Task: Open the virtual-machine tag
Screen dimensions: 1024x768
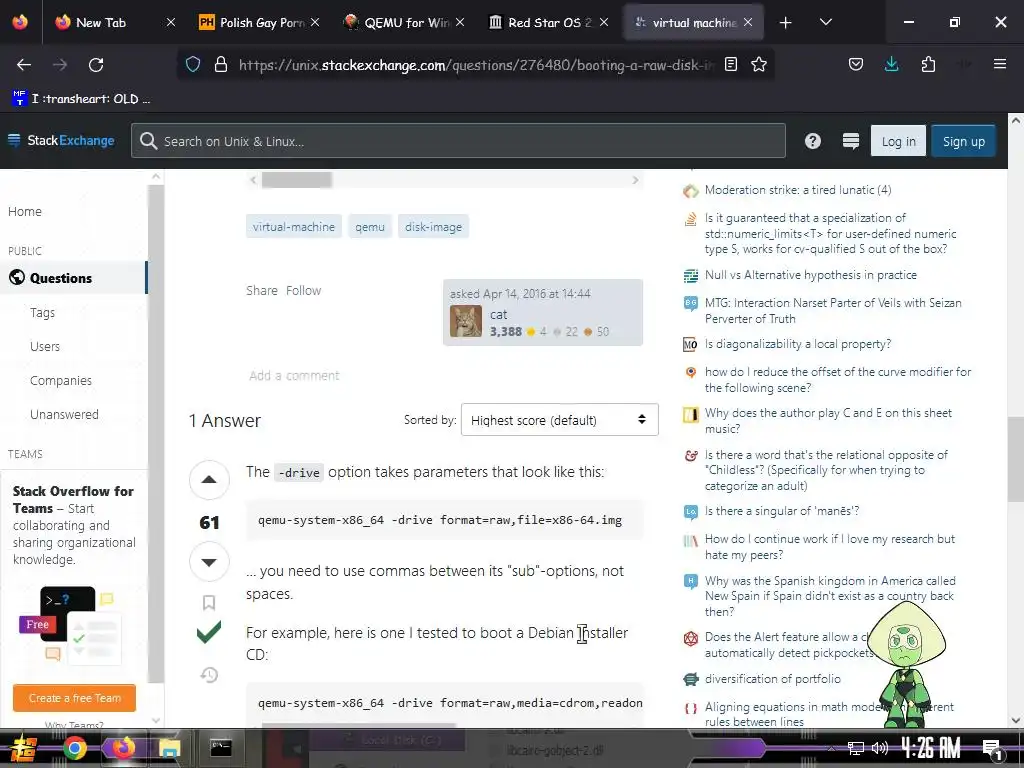Action: click(294, 227)
